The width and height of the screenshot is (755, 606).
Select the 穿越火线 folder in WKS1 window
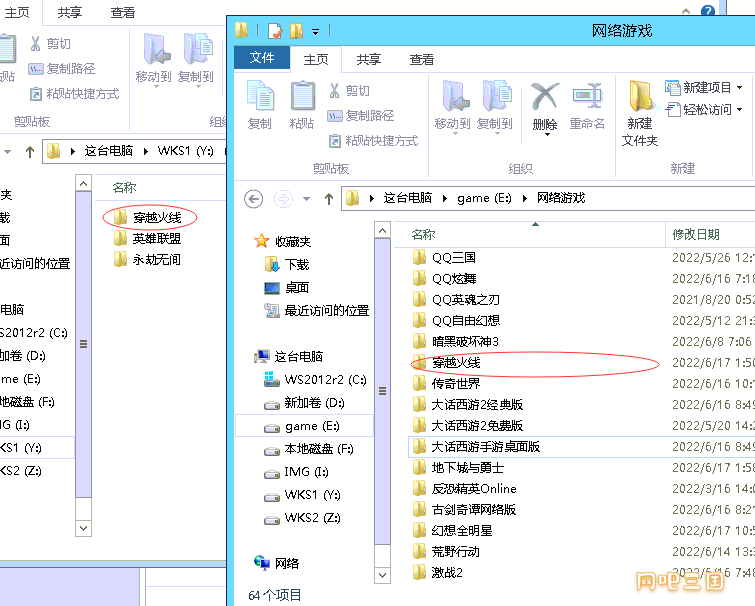pyautogui.click(x=148, y=218)
